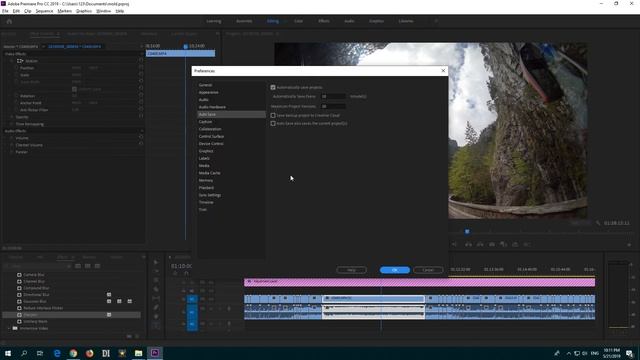This screenshot has height=360, width=640.
Task: Open the Window menu
Action: (x=103, y=11)
